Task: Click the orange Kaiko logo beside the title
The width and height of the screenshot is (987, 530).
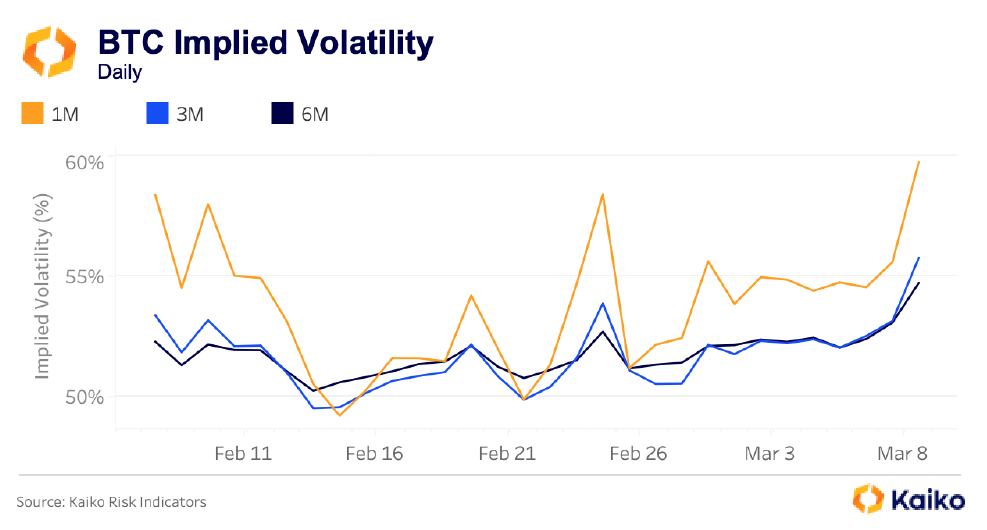Action: (x=49, y=51)
